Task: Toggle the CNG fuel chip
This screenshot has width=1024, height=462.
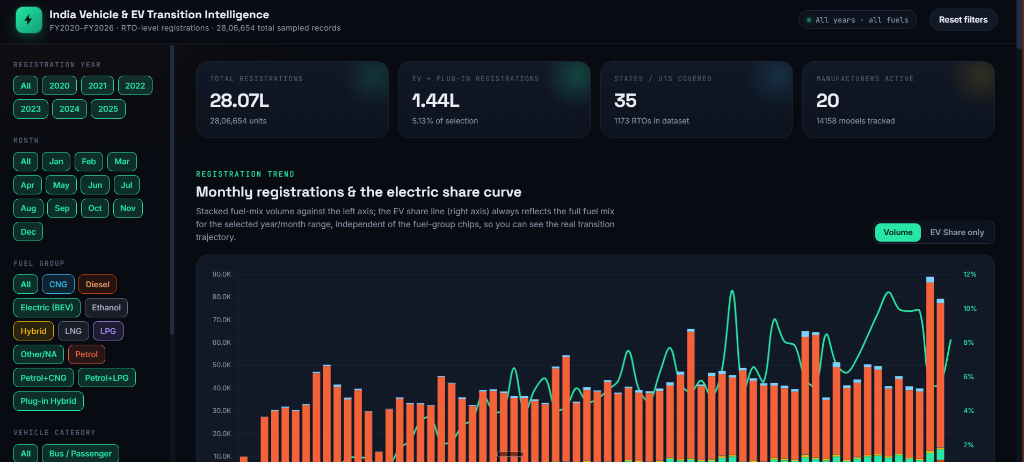Action: point(58,284)
